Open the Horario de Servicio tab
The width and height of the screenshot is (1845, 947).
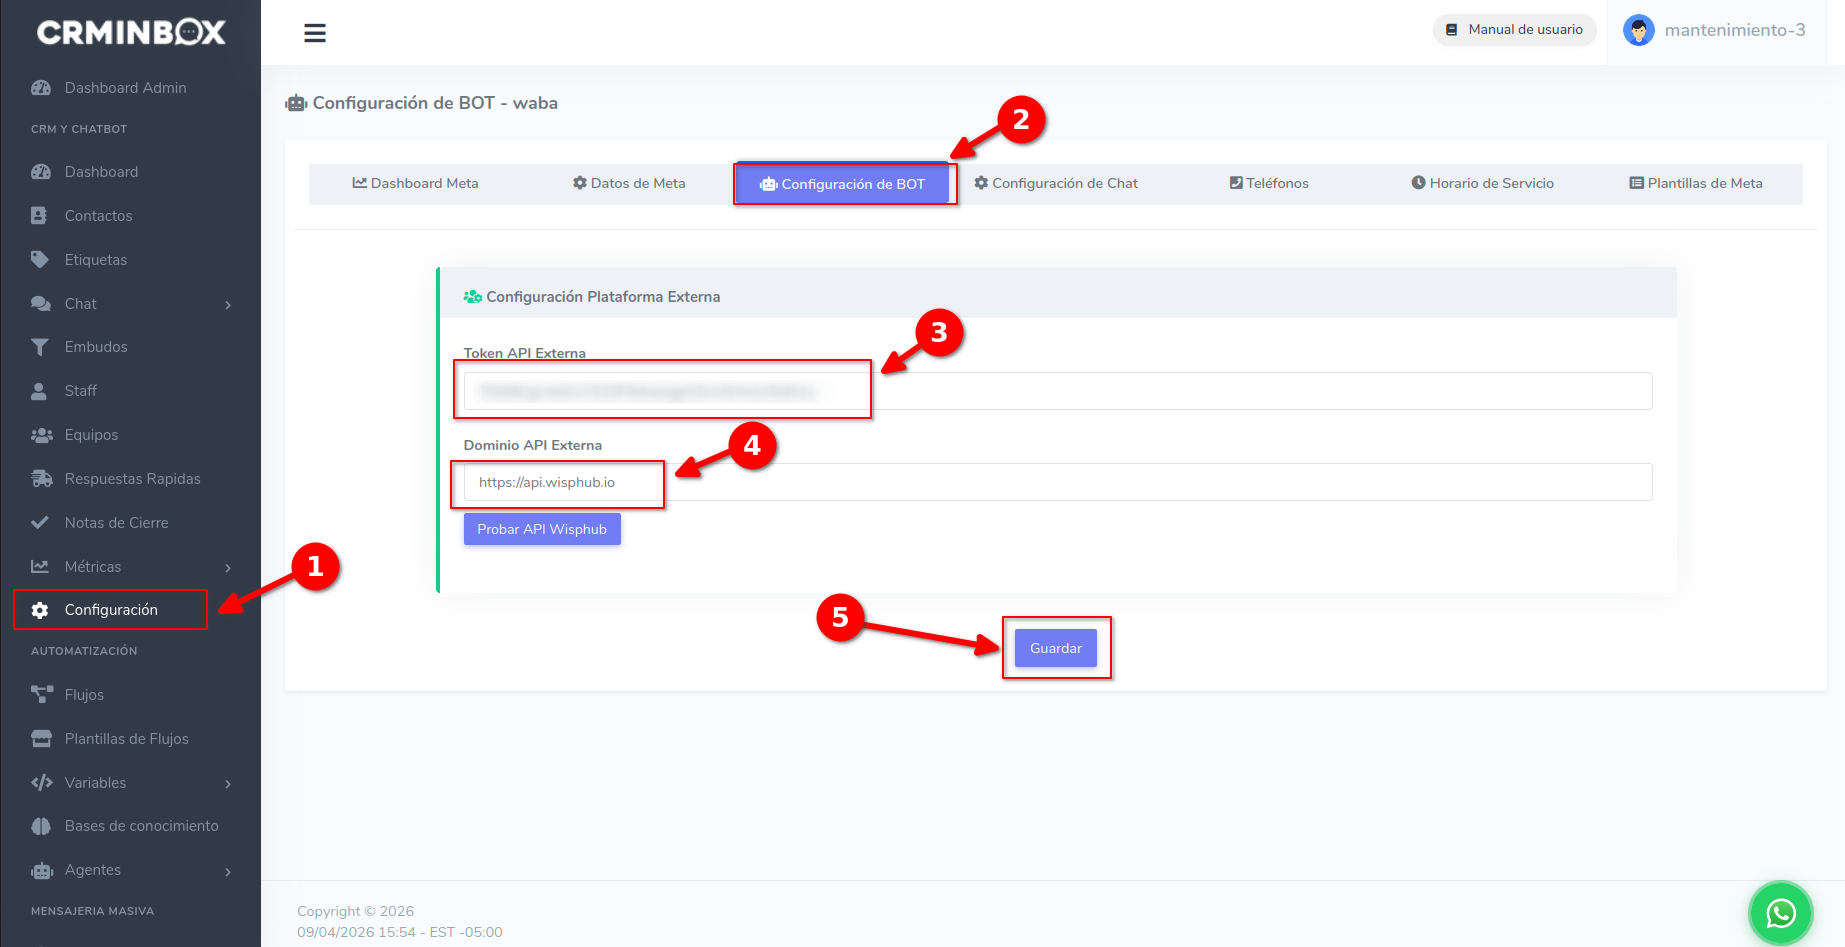(1482, 183)
